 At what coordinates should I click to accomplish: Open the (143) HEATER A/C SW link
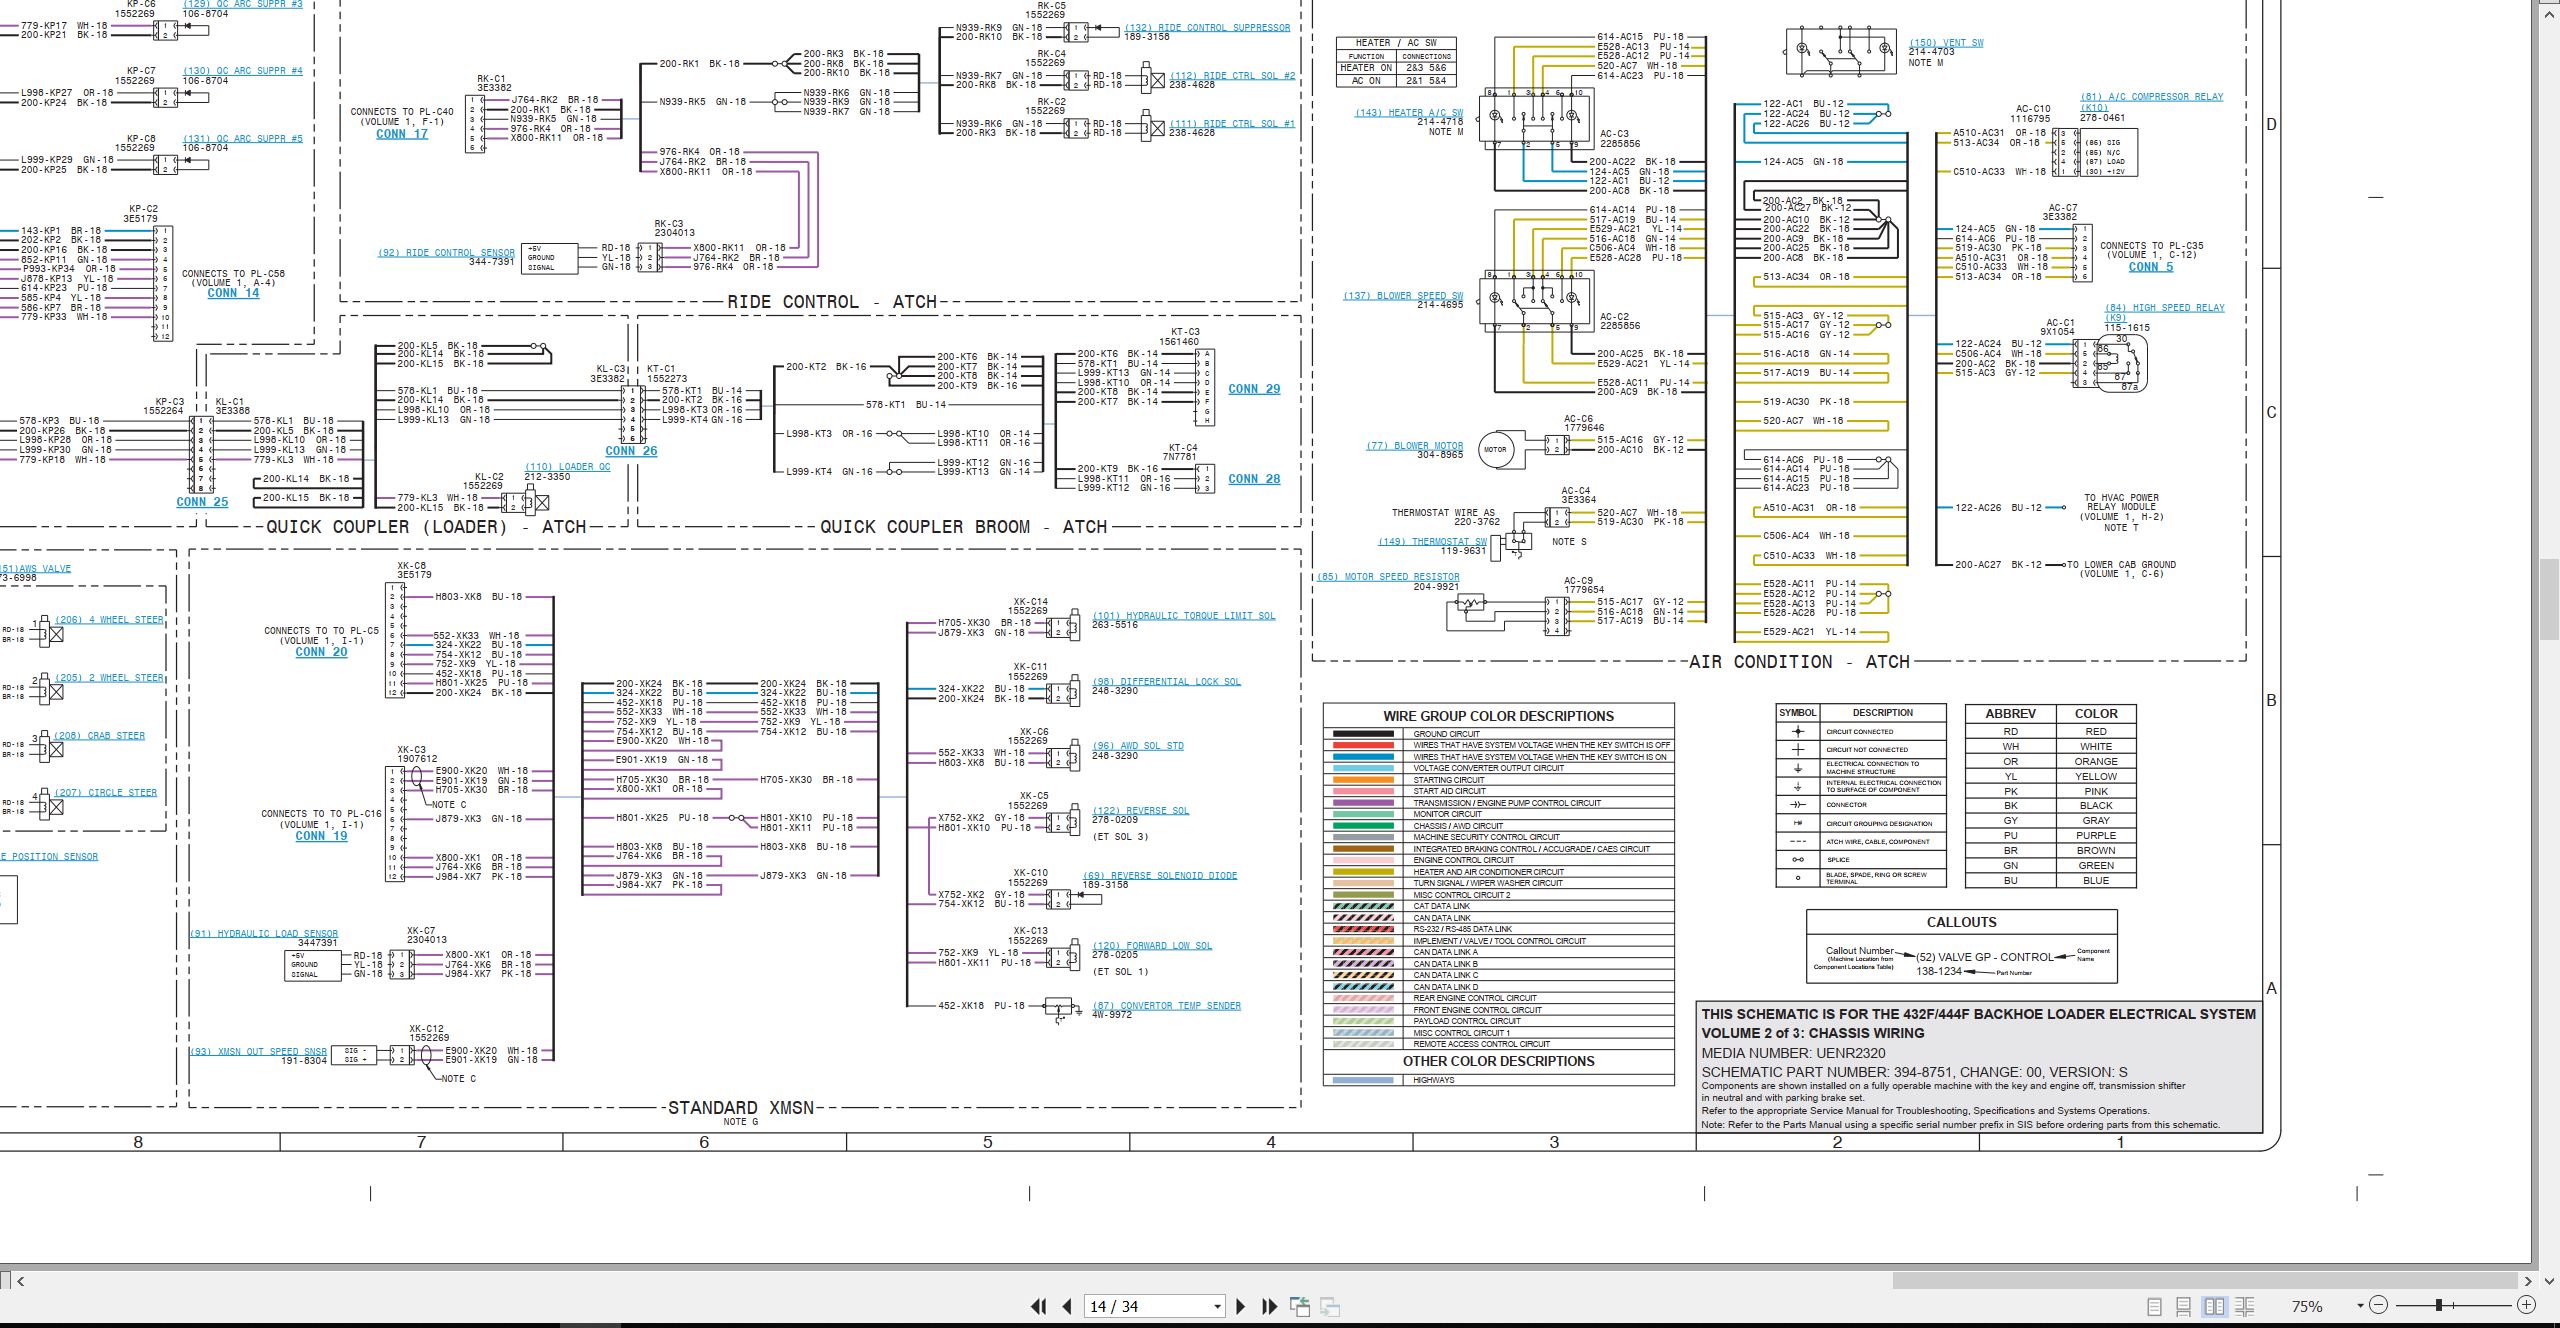(1409, 113)
